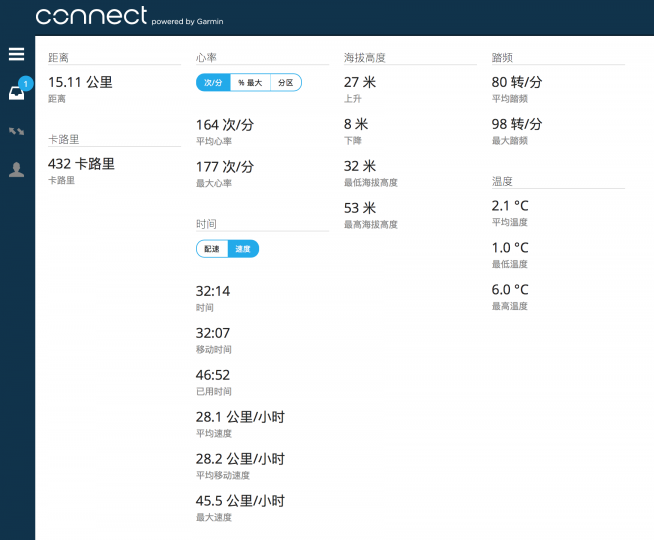
Task: Click the 45.5 公里/小时 max speed
Action: [x=240, y=501]
